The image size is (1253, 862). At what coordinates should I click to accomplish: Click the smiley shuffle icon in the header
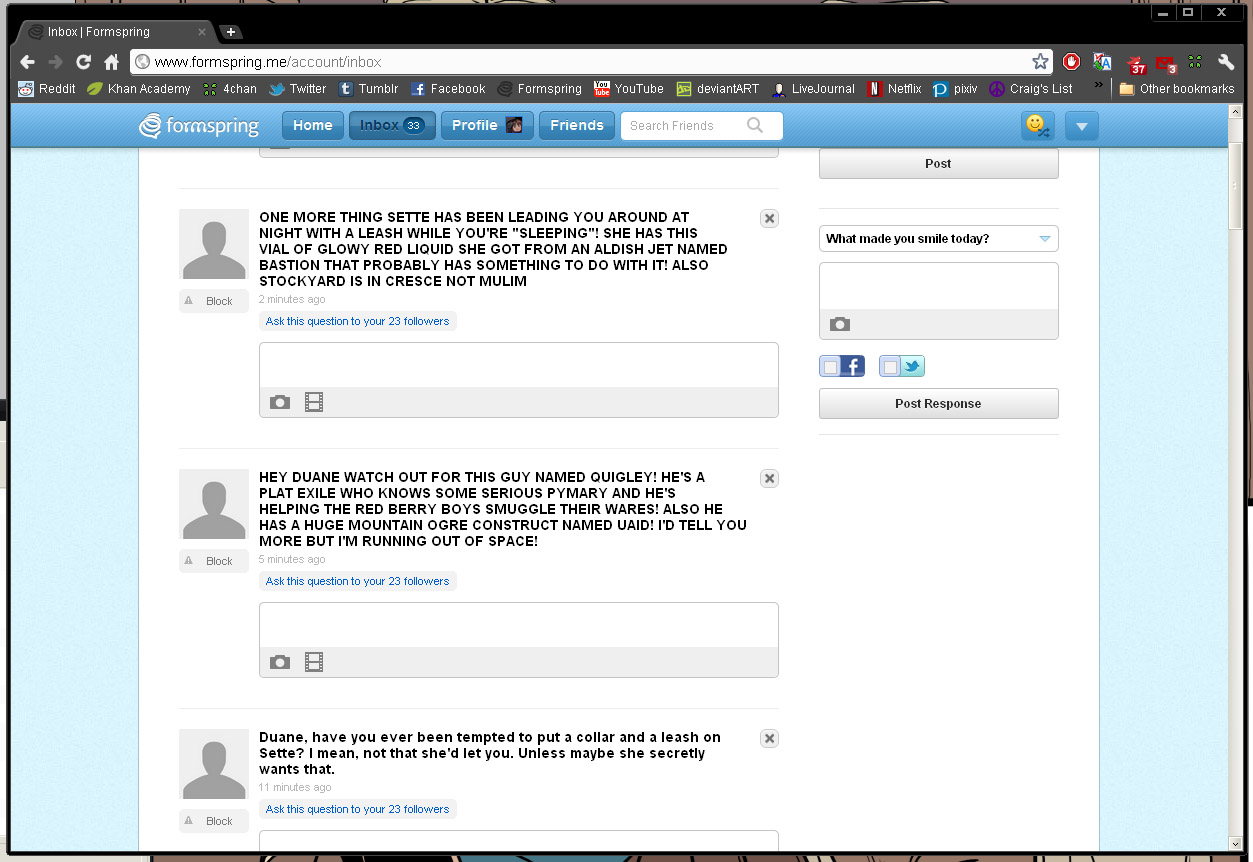click(x=1037, y=126)
